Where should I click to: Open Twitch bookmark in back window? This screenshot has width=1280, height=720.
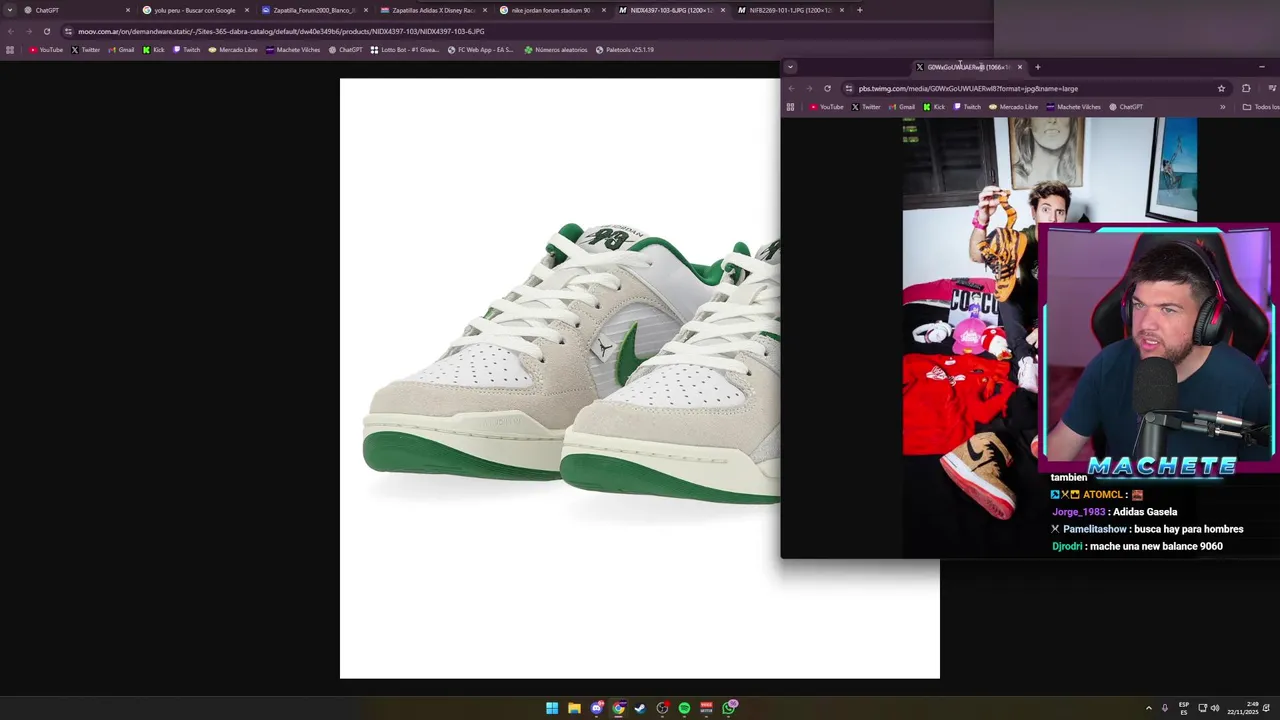click(186, 50)
